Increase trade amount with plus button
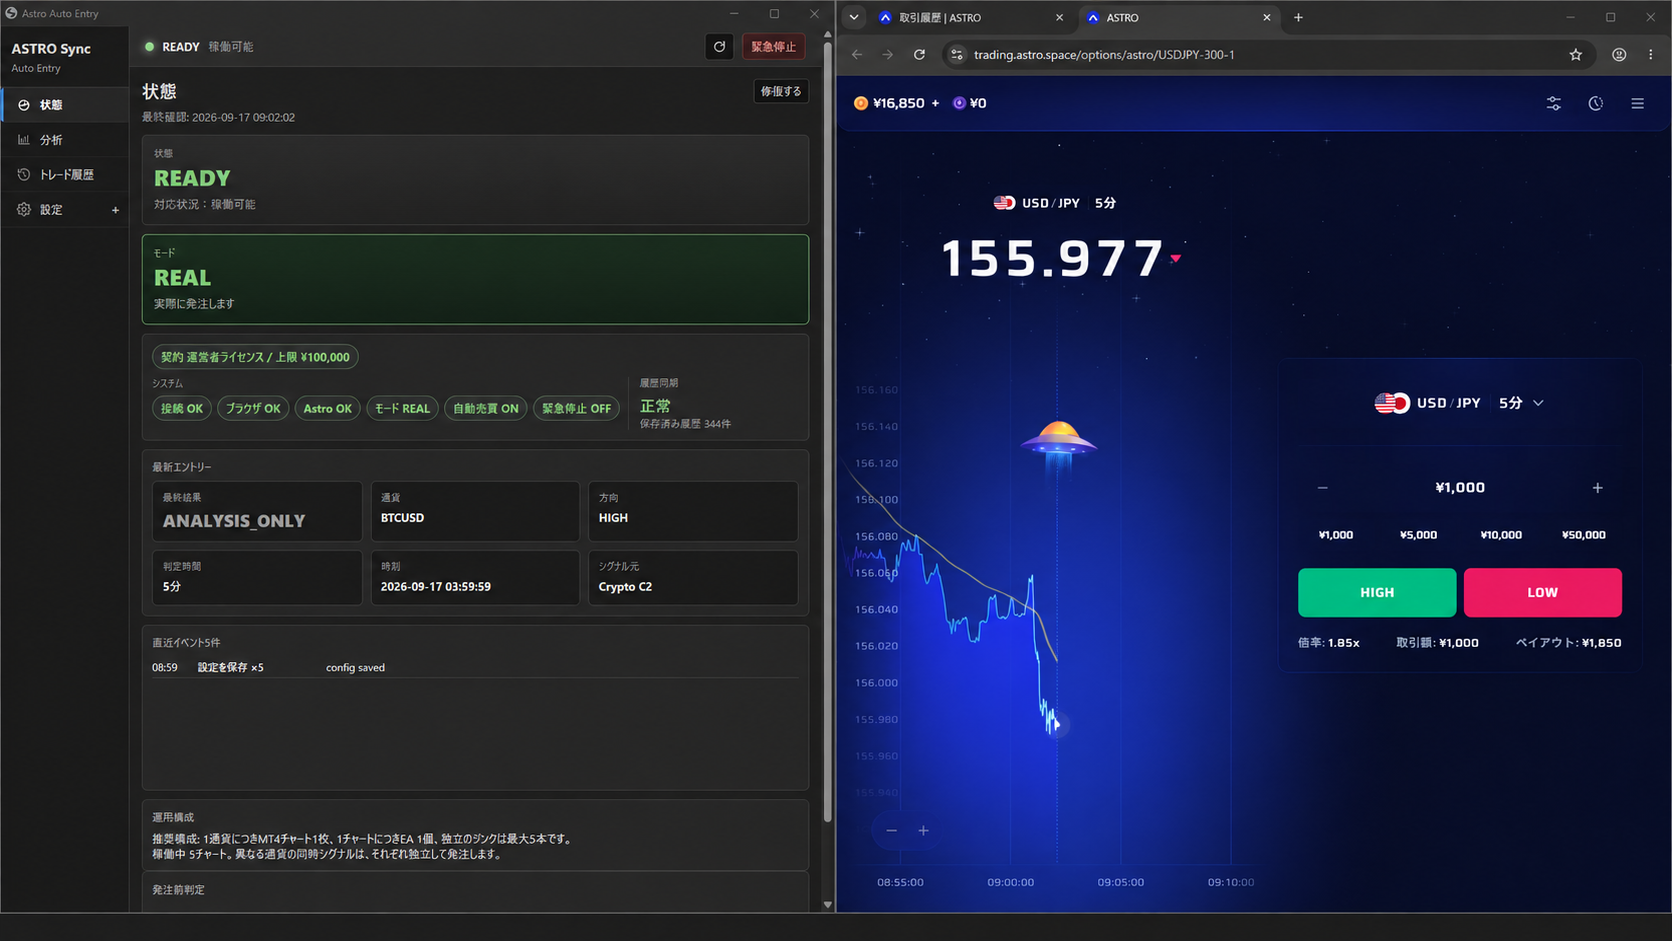The height and width of the screenshot is (941, 1672). point(1598,488)
